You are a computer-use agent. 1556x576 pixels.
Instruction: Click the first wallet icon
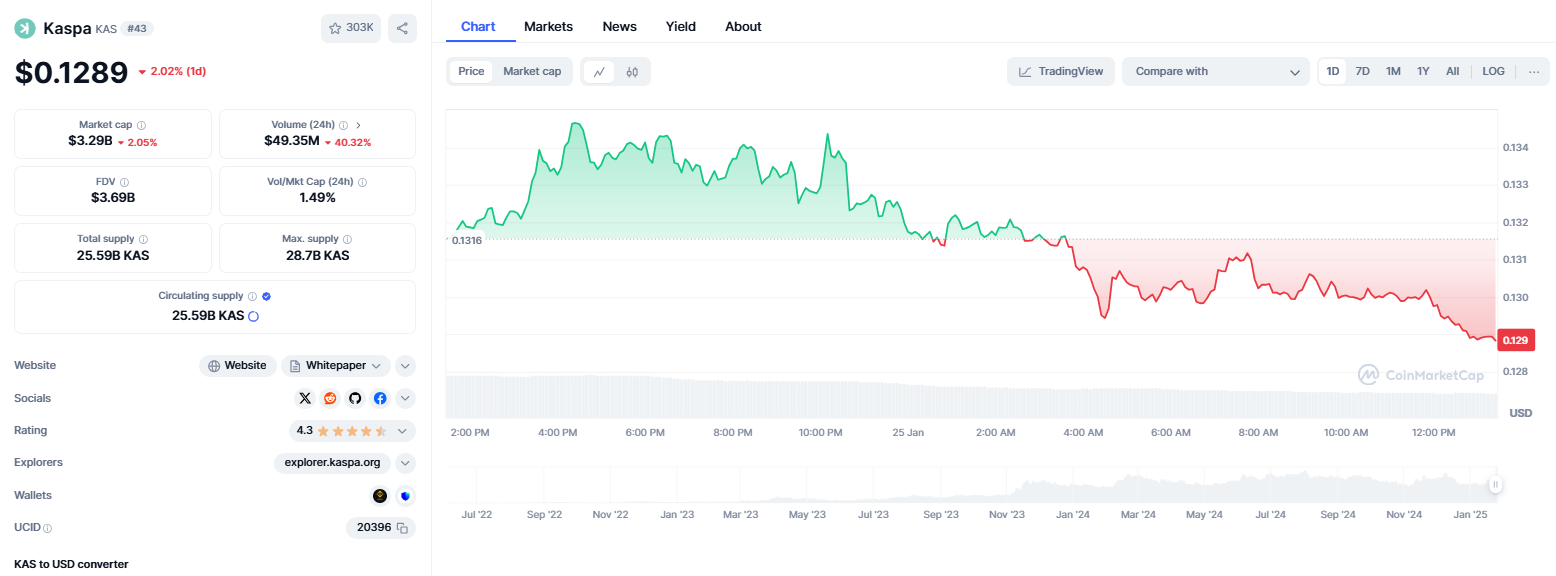coord(380,495)
